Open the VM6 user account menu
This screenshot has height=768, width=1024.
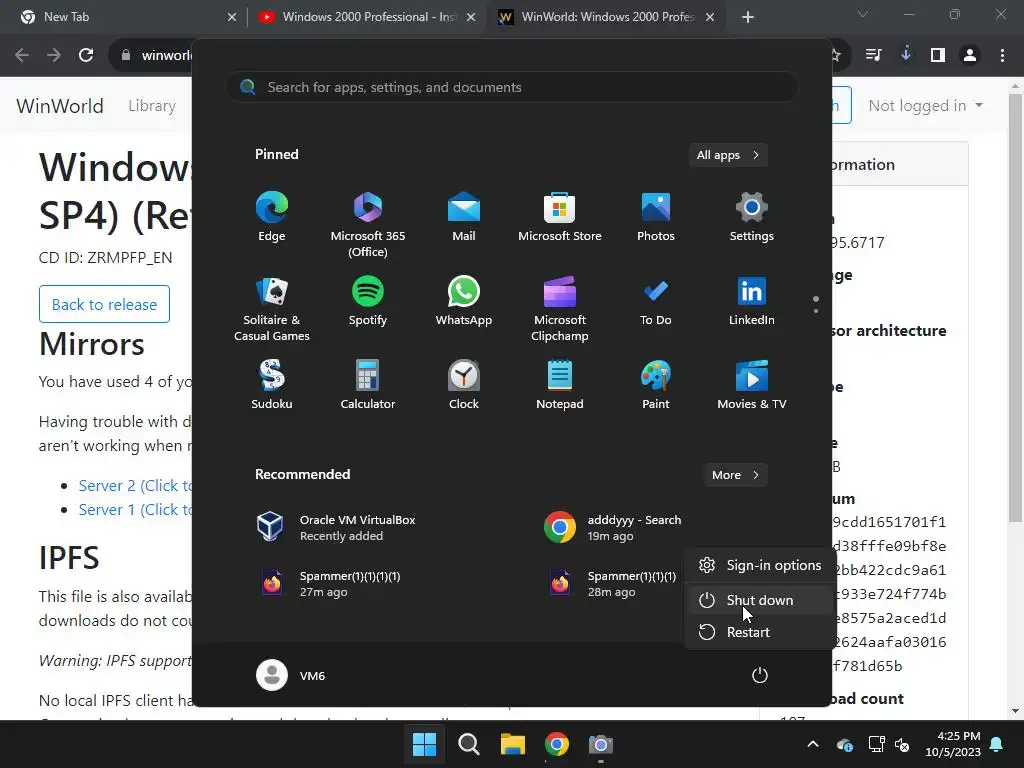click(291, 675)
